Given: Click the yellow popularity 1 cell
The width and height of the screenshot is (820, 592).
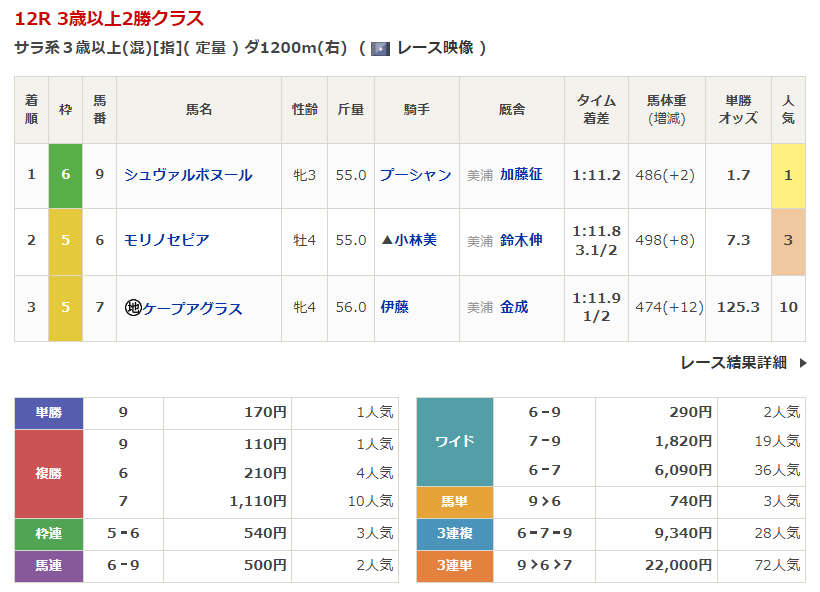Looking at the screenshot, I should [788, 175].
